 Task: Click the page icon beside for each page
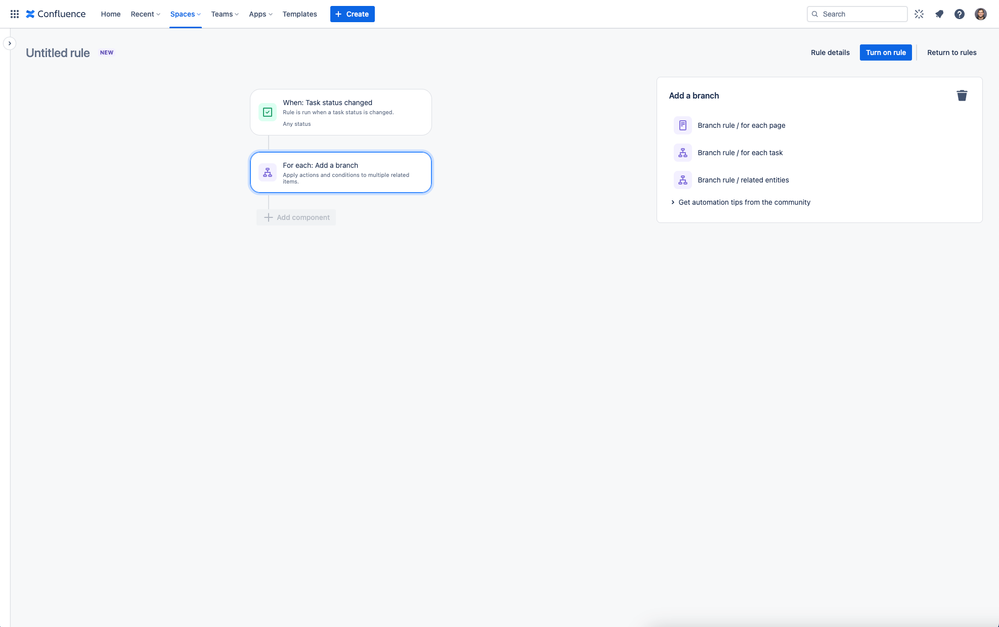pos(682,126)
